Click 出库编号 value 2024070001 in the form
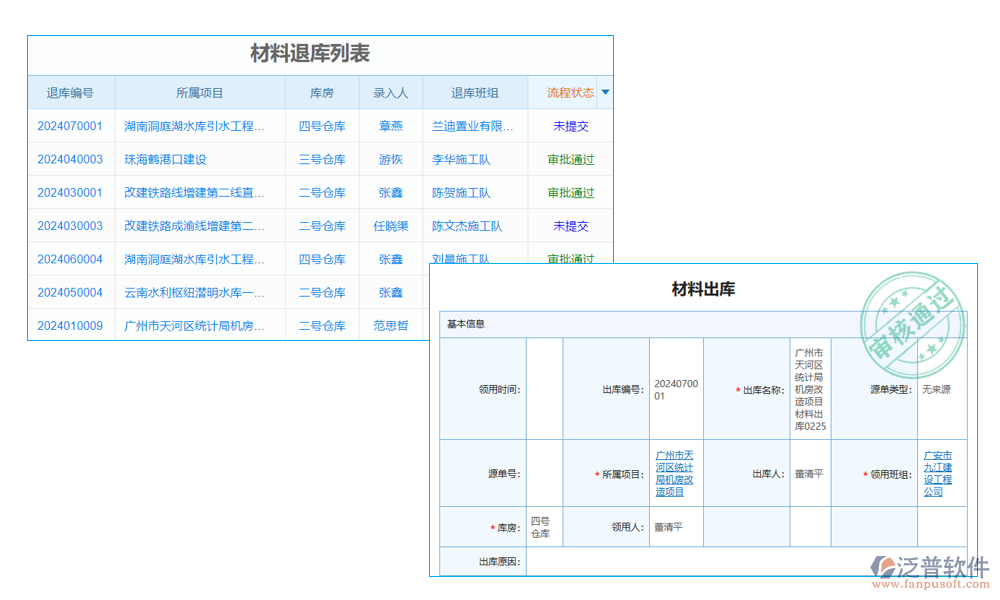The width and height of the screenshot is (1000, 600). pyautogui.click(x=675, y=389)
